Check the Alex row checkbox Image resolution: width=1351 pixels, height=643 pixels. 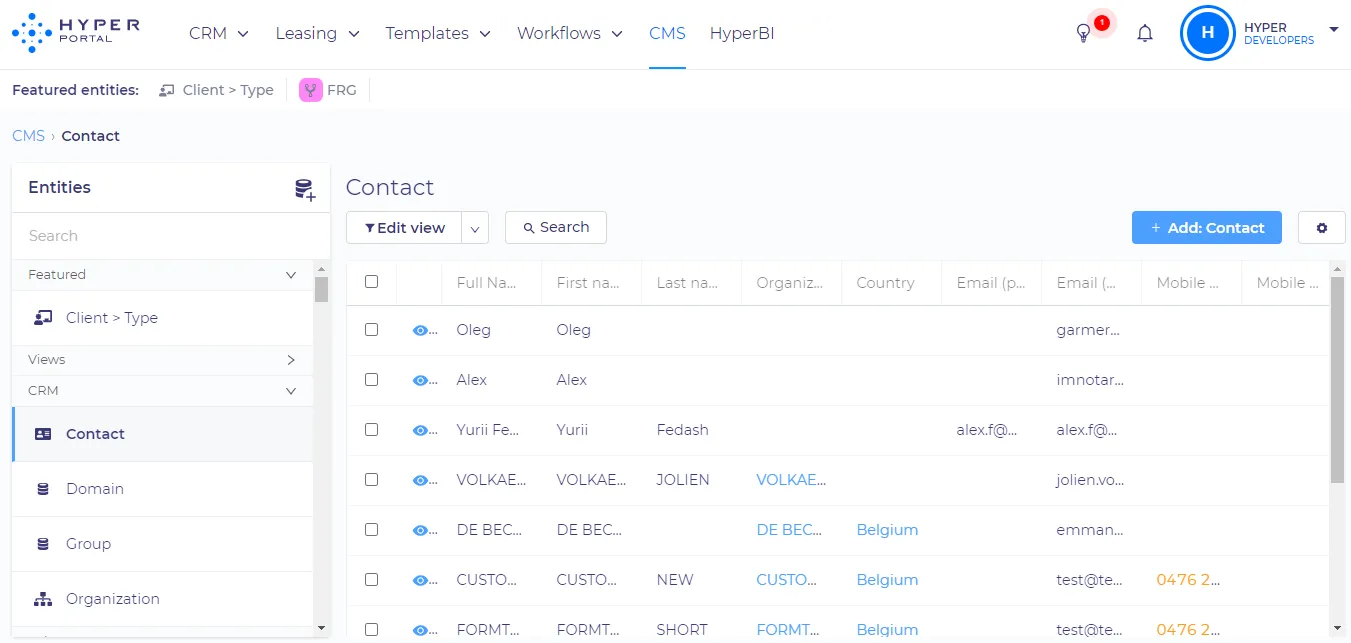click(372, 379)
